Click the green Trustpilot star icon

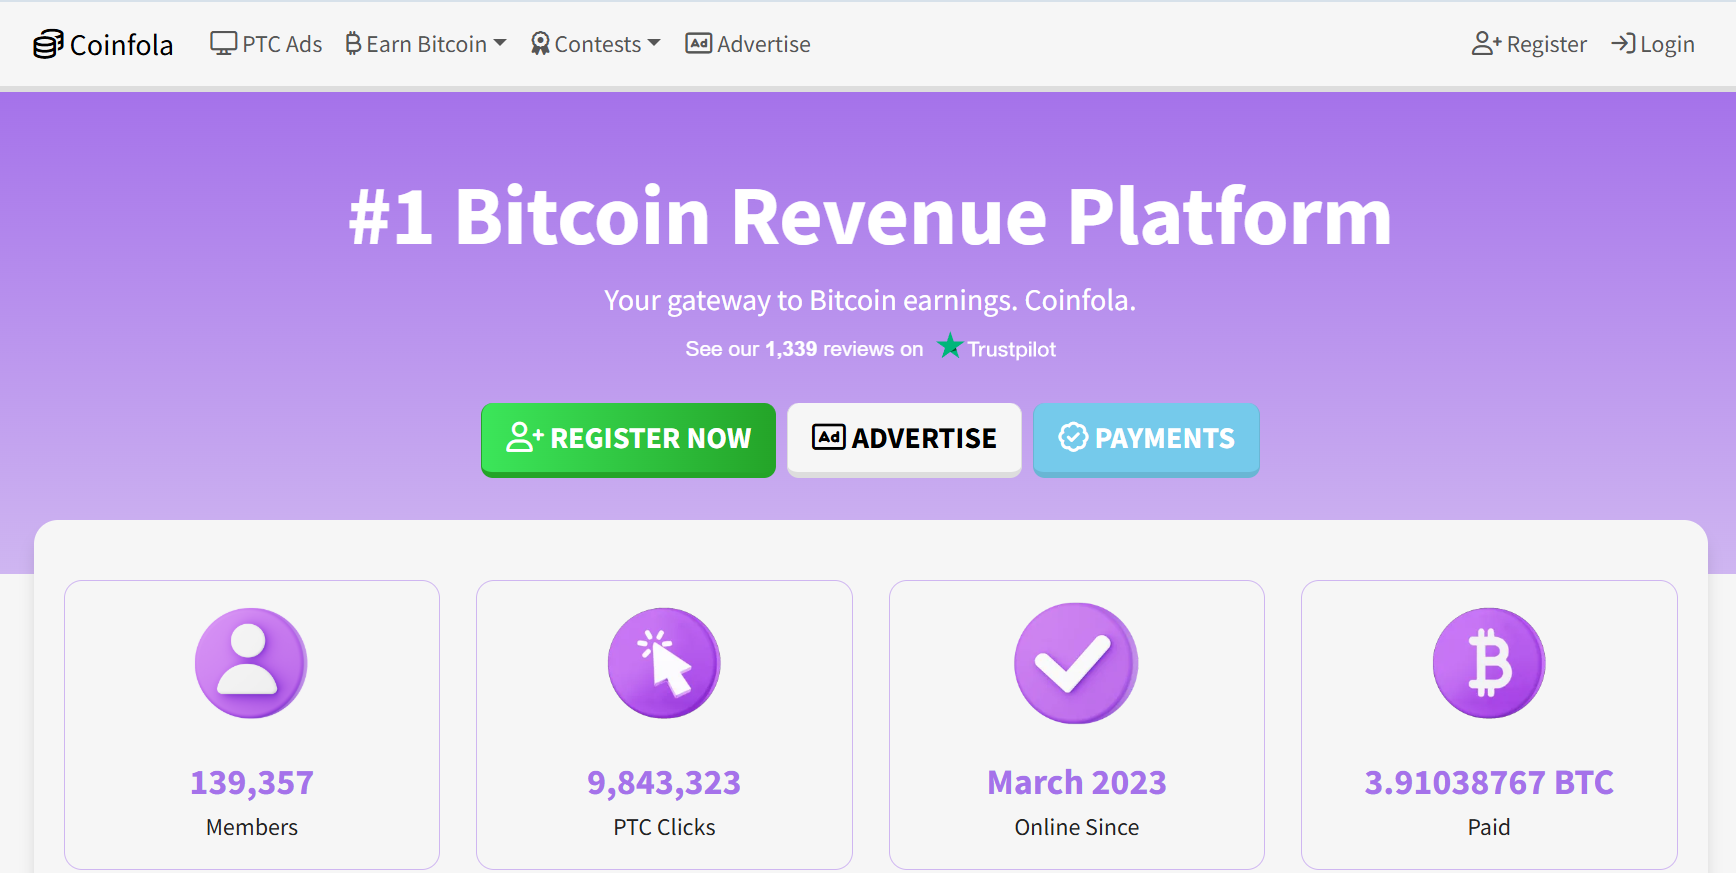click(x=950, y=346)
